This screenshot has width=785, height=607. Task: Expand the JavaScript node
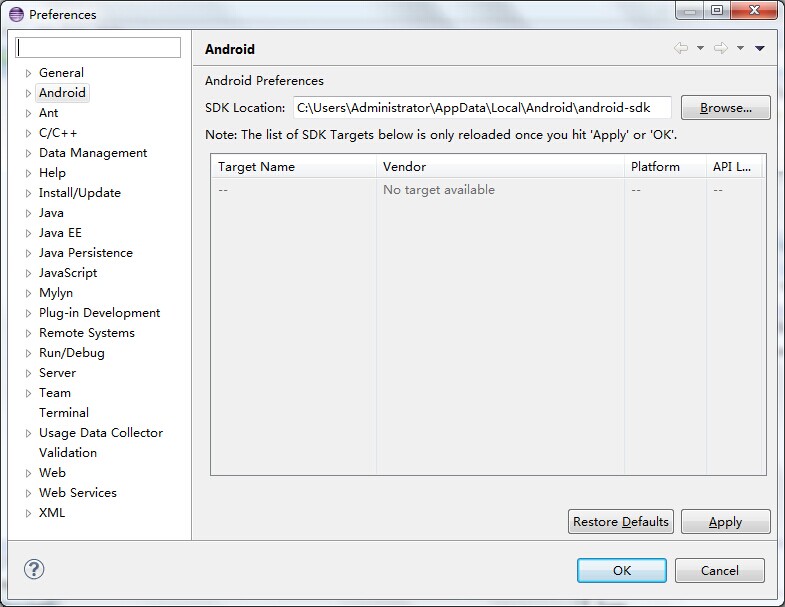click(29, 273)
